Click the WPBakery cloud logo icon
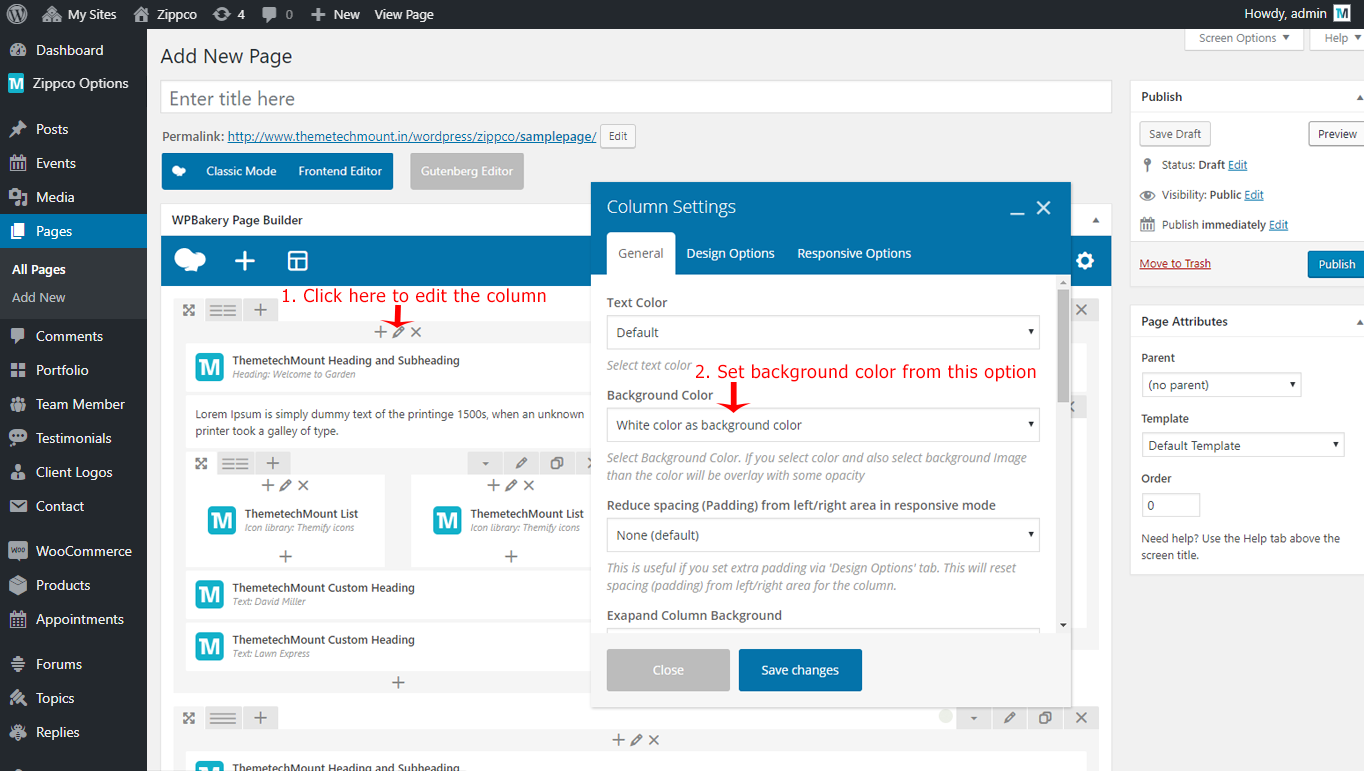Viewport: 1364px width, 771px height. click(190, 261)
